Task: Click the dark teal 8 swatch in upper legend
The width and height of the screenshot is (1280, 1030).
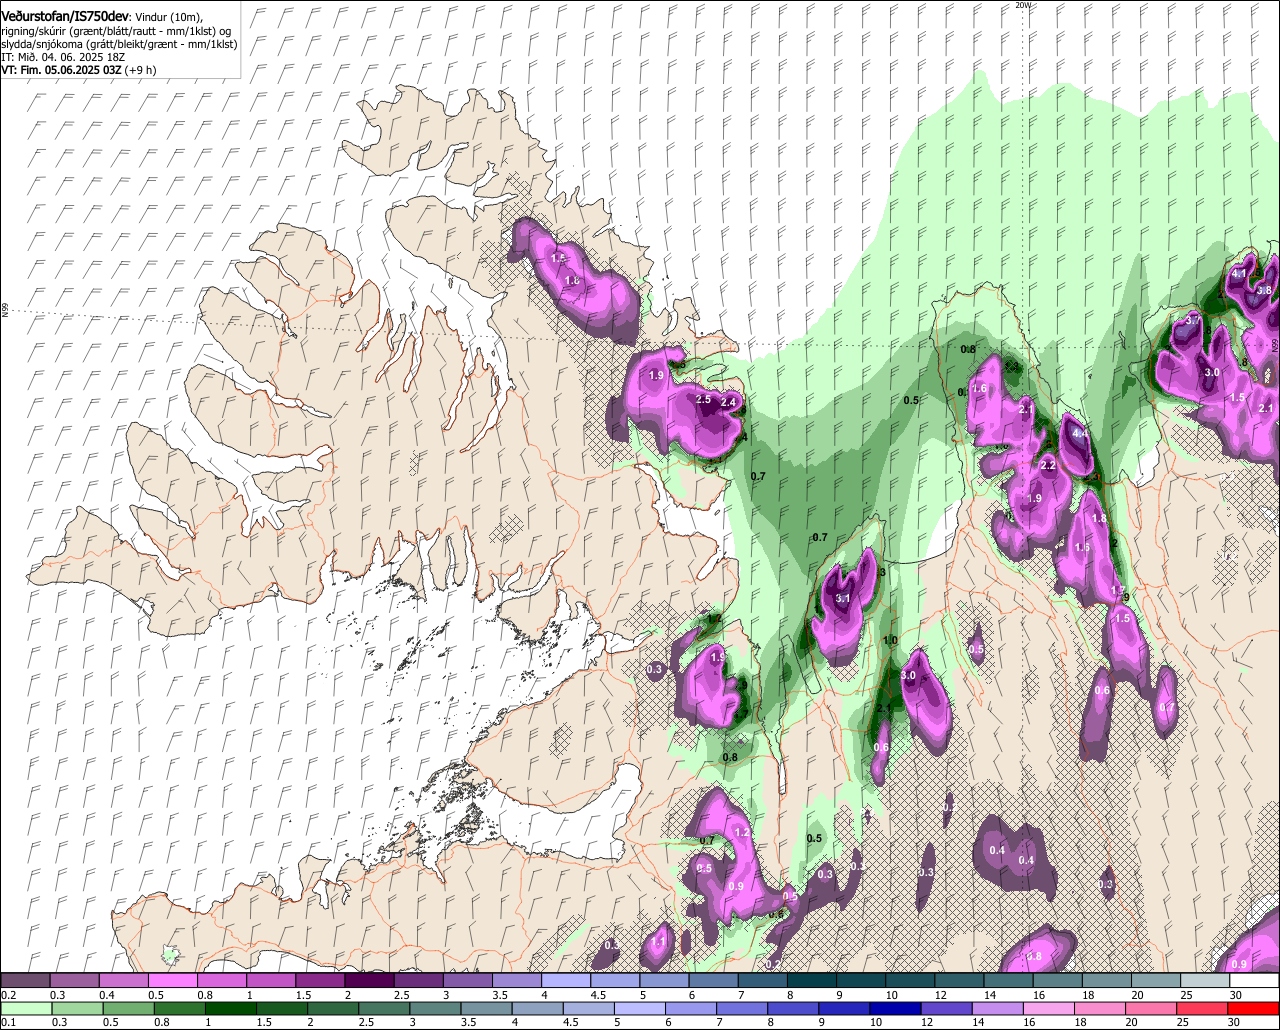Action: click(810, 981)
